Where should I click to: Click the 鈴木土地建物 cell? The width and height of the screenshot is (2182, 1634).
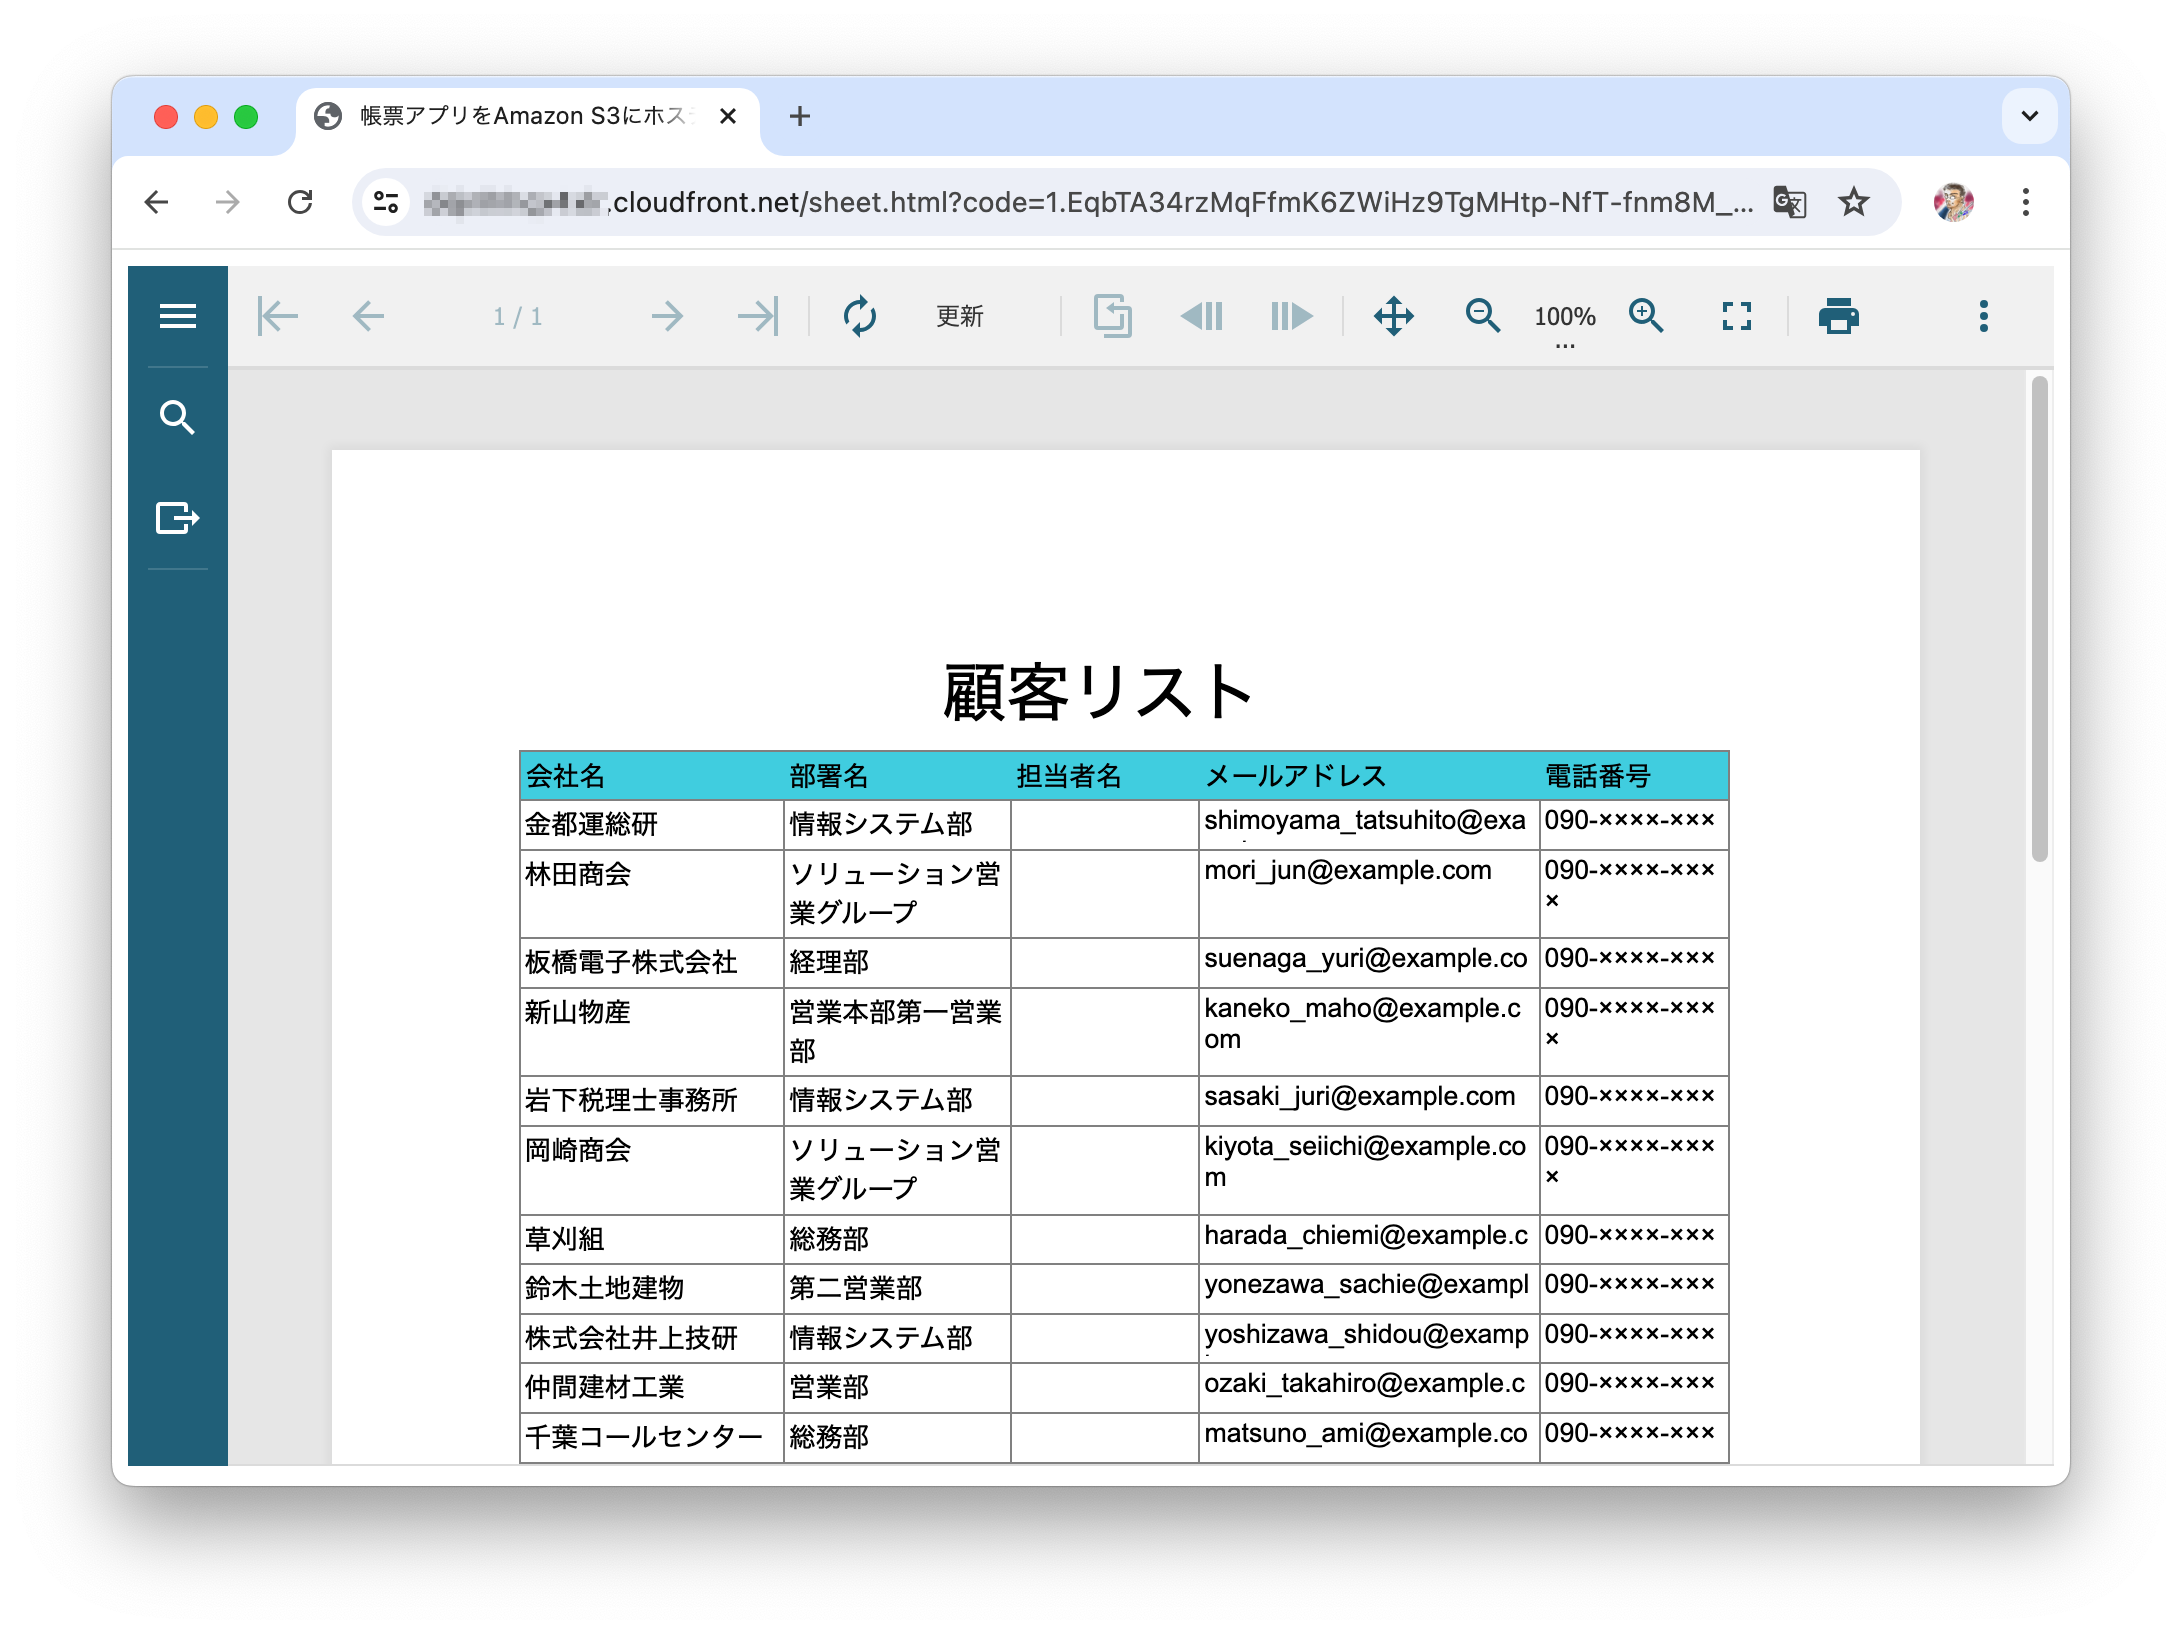pos(652,1288)
